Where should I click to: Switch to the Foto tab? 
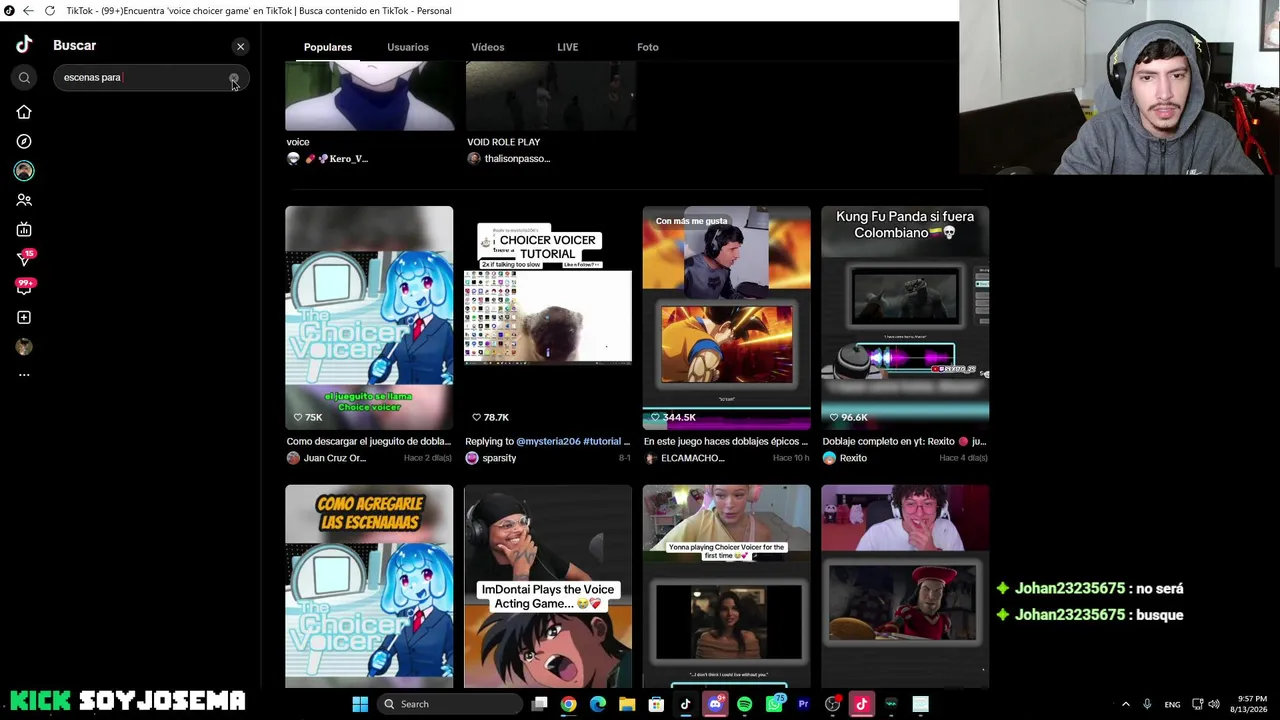(x=648, y=47)
